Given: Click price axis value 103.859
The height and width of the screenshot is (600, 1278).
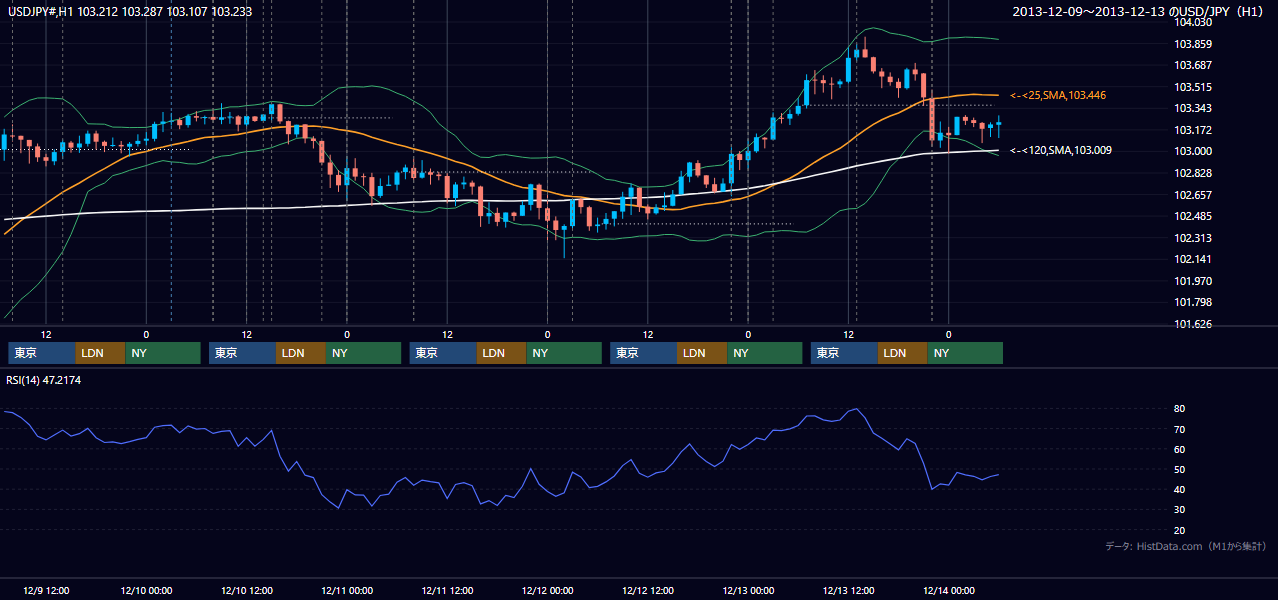Looking at the screenshot, I should pos(1193,44).
